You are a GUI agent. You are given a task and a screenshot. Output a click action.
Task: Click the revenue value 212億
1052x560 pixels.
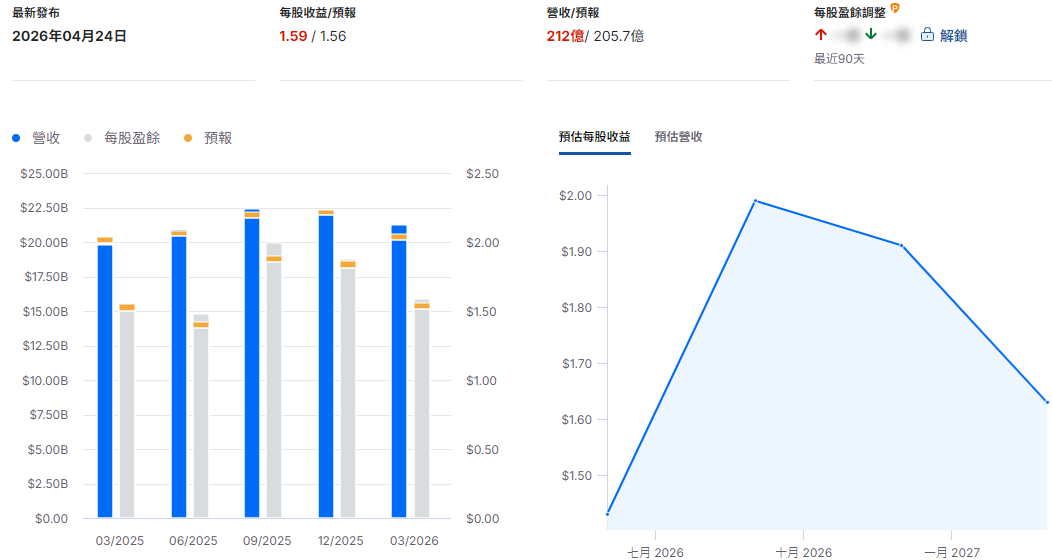click(565, 36)
